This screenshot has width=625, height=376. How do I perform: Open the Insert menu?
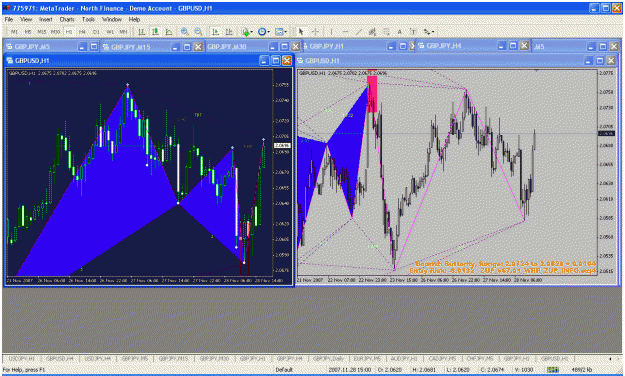point(45,19)
